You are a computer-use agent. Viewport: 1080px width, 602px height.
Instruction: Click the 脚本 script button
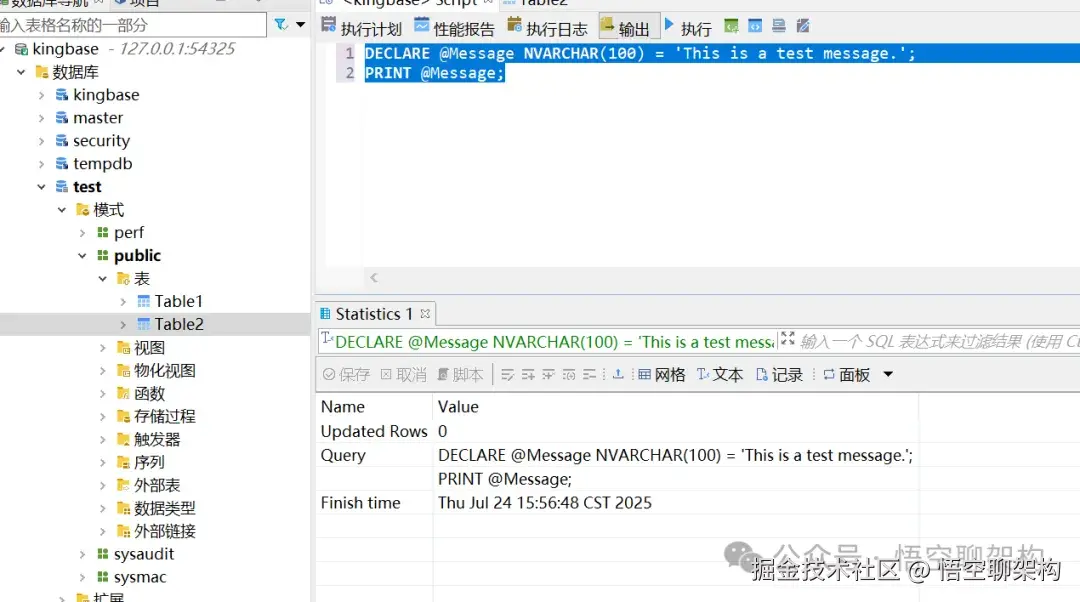pos(460,375)
